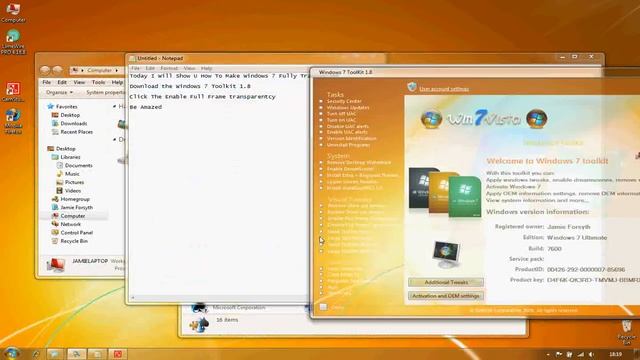
Task: Open the CamStudio desktop shortcut
Action: coord(13,92)
